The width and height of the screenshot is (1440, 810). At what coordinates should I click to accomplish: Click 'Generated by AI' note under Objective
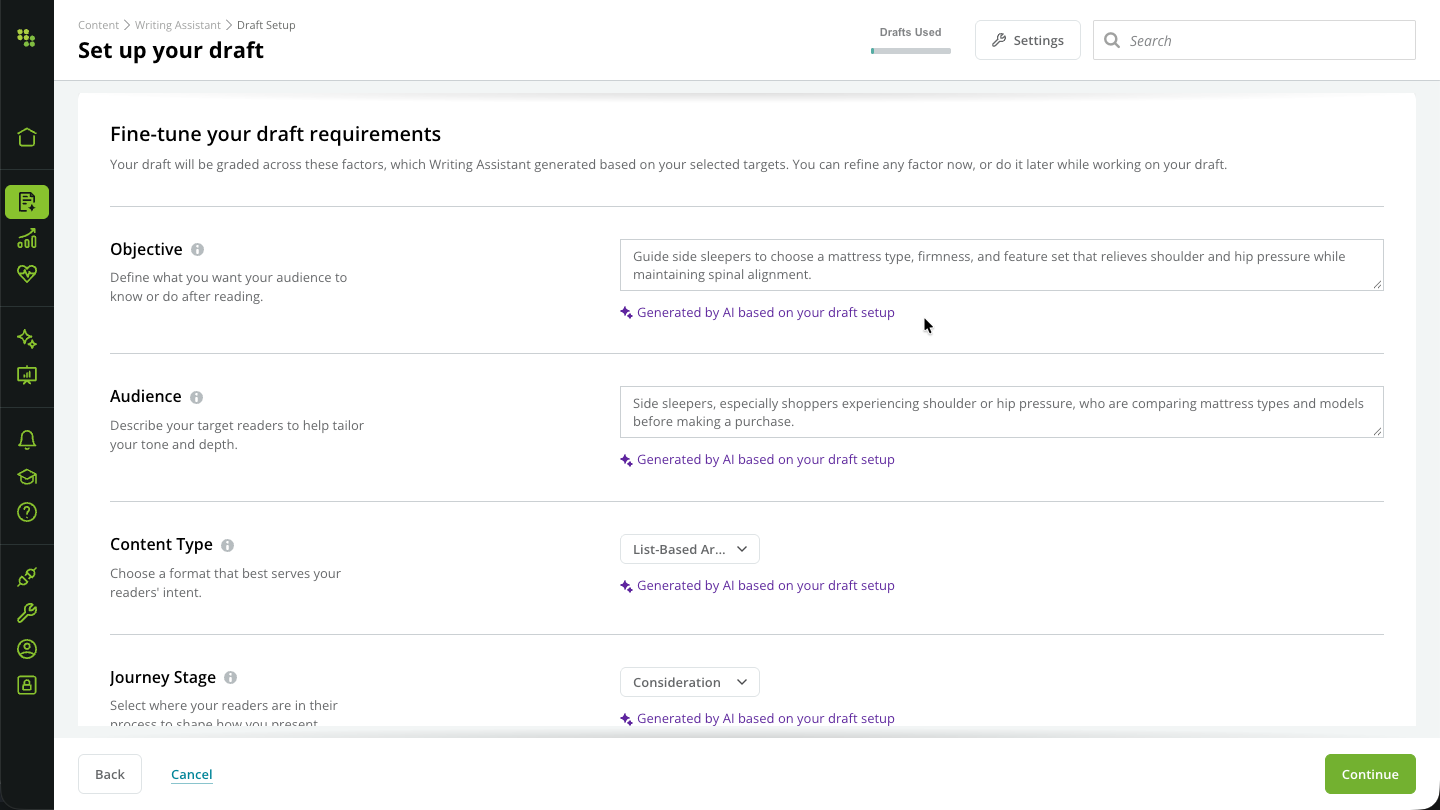[x=757, y=312]
